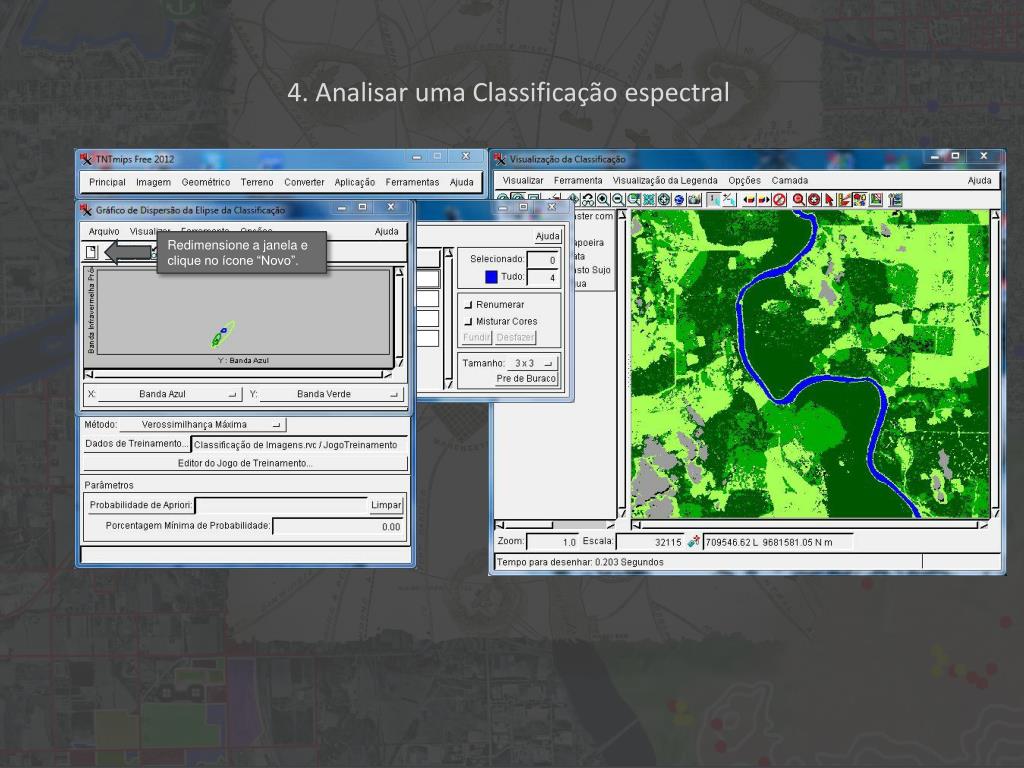Select the zoom out magnifier with minus
The width and height of the screenshot is (1024, 768).
pos(618,200)
